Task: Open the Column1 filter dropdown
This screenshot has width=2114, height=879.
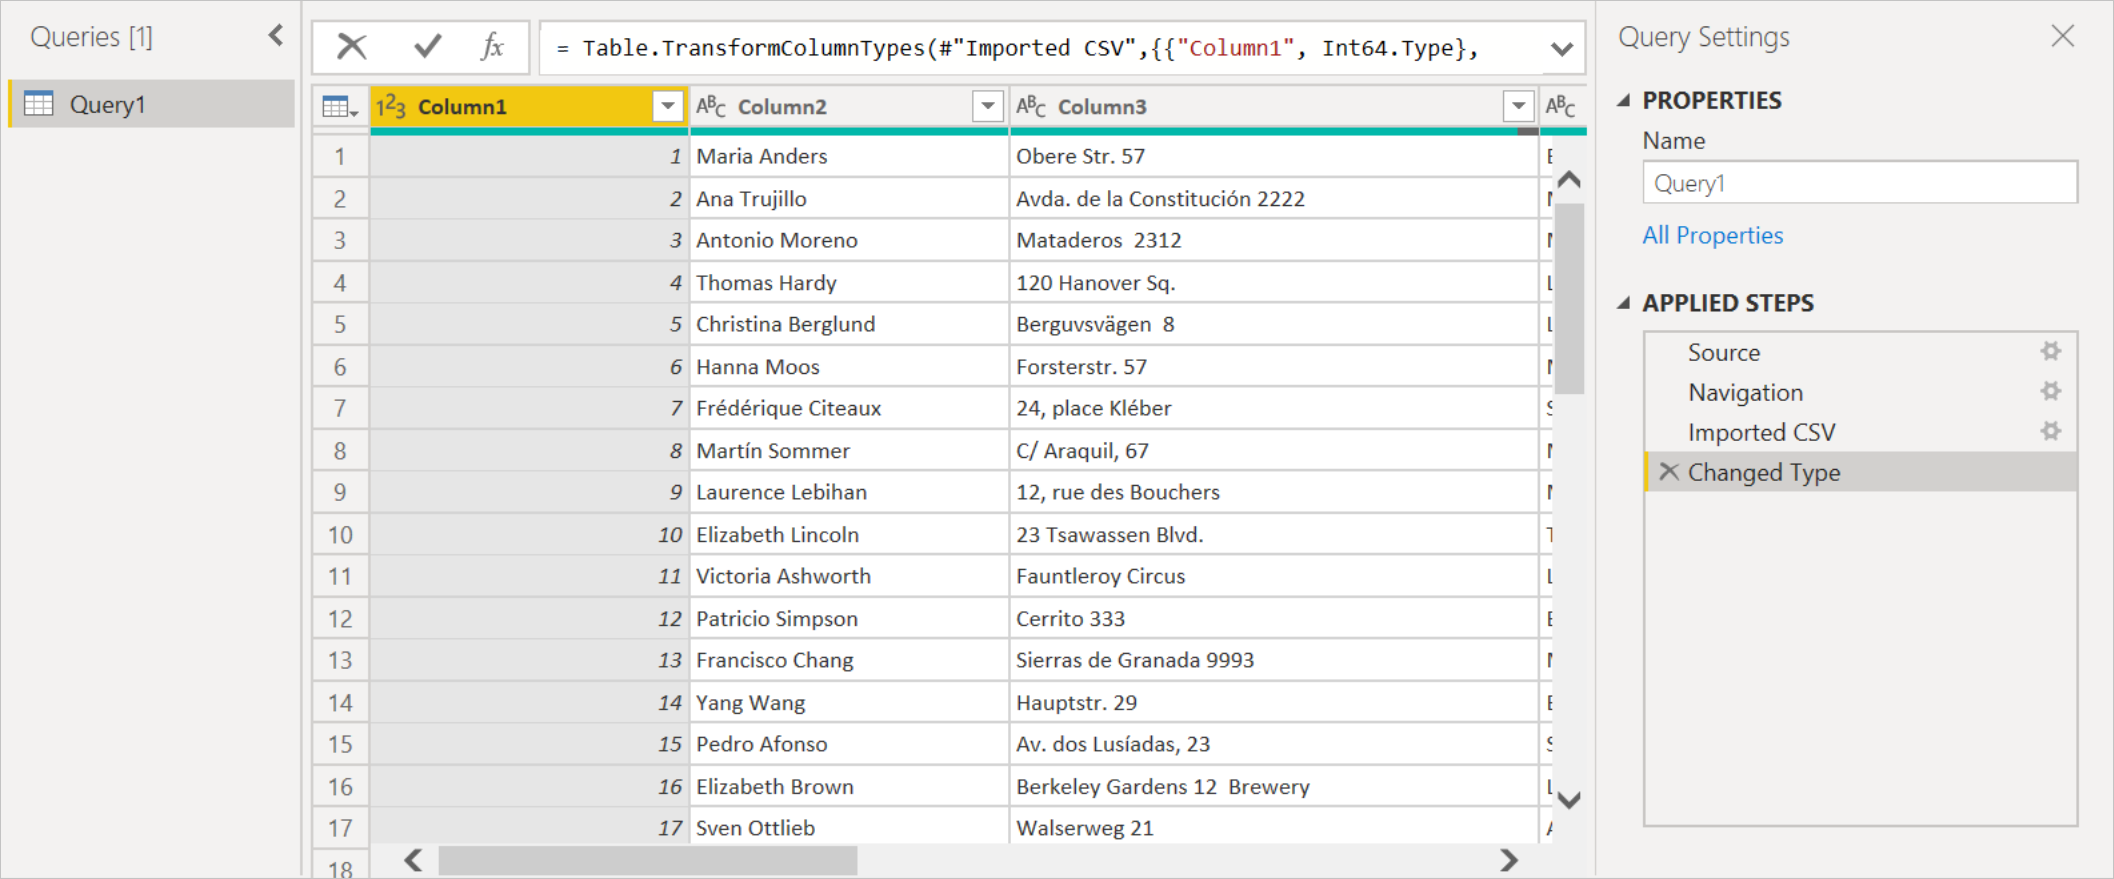Action: [667, 106]
